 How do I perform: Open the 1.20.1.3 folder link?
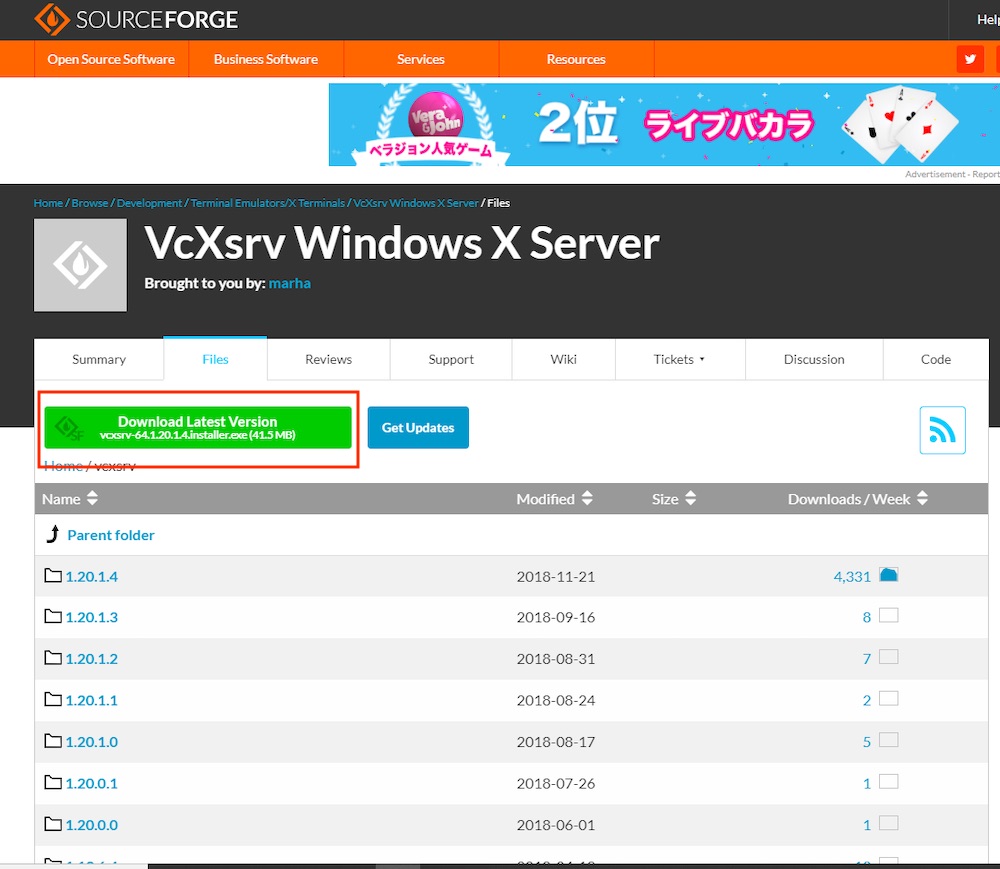92,617
